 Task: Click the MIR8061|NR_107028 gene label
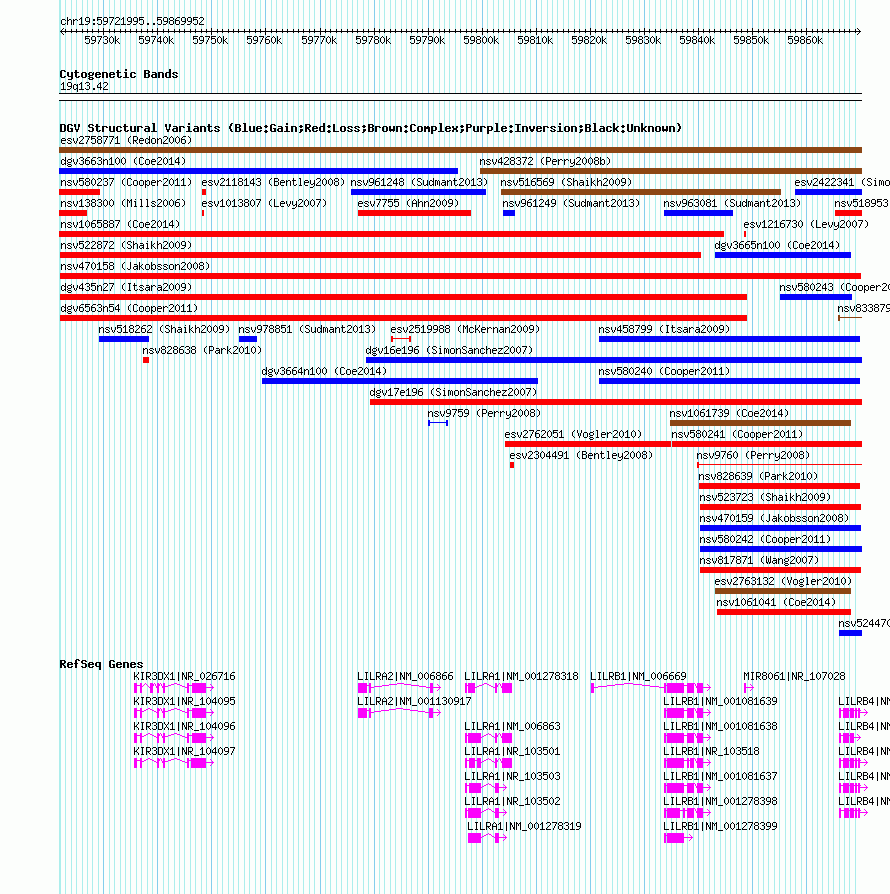tap(794, 677)
